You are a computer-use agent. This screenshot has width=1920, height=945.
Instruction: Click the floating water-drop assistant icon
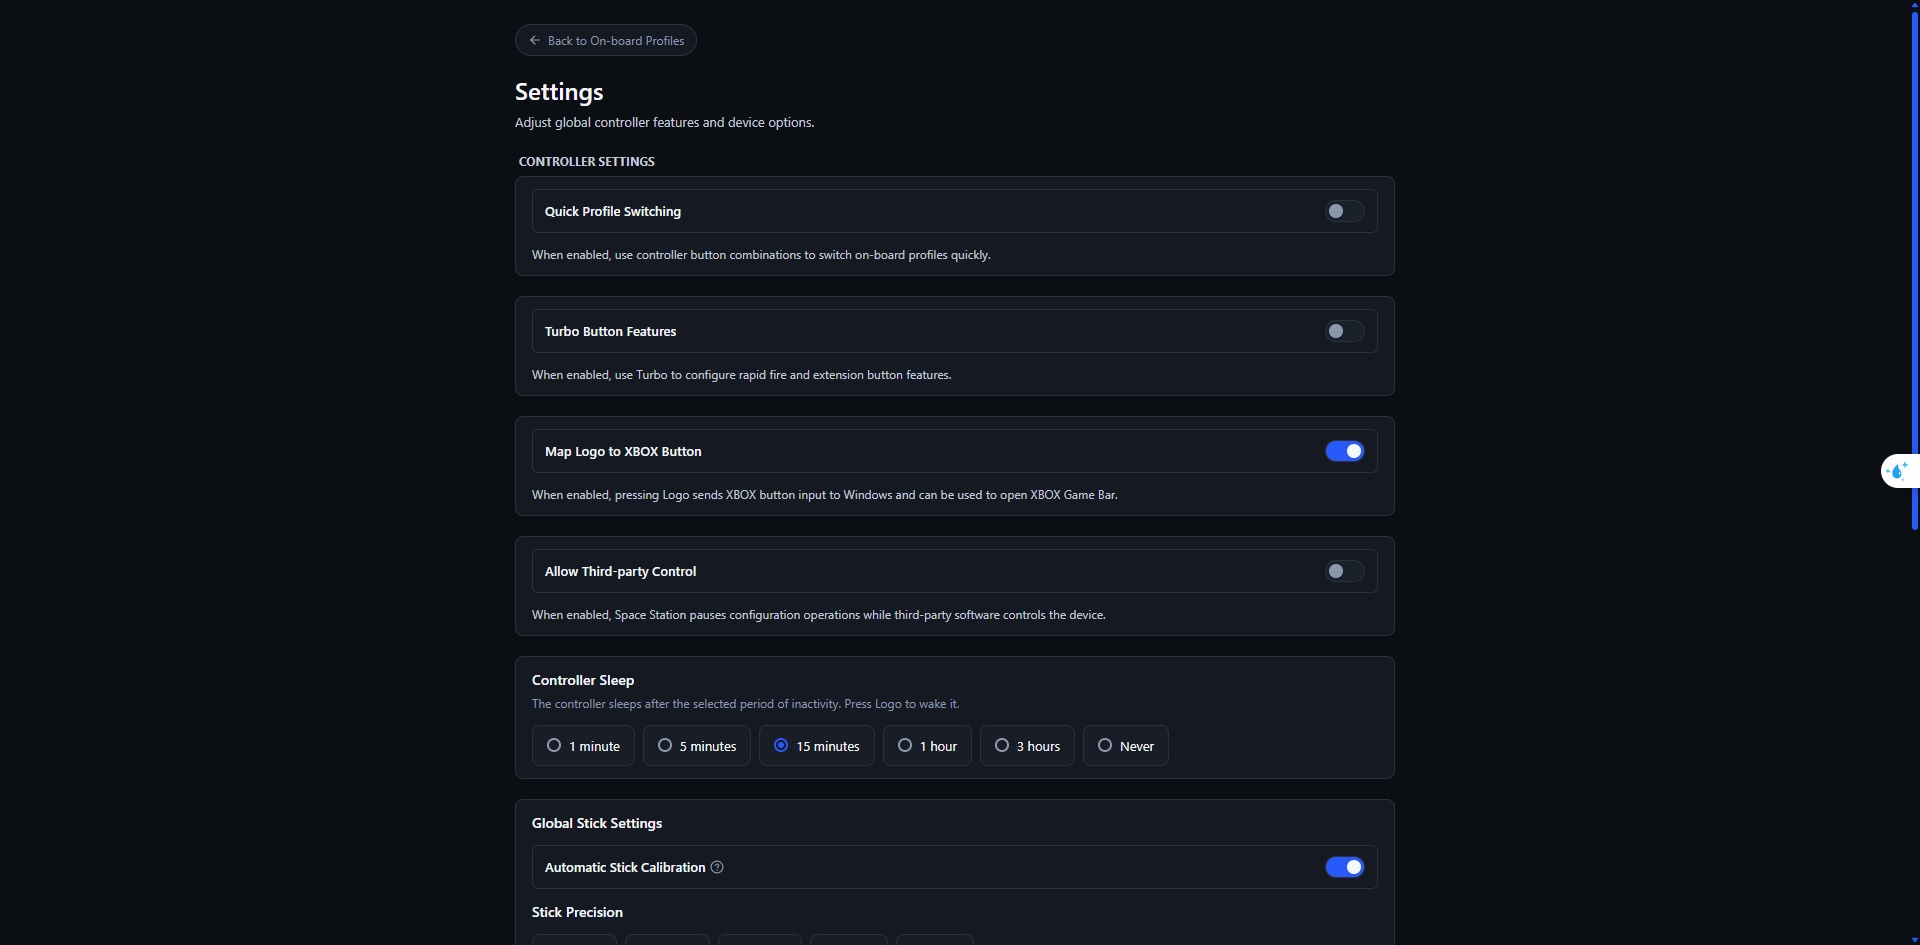[1898, 470]
